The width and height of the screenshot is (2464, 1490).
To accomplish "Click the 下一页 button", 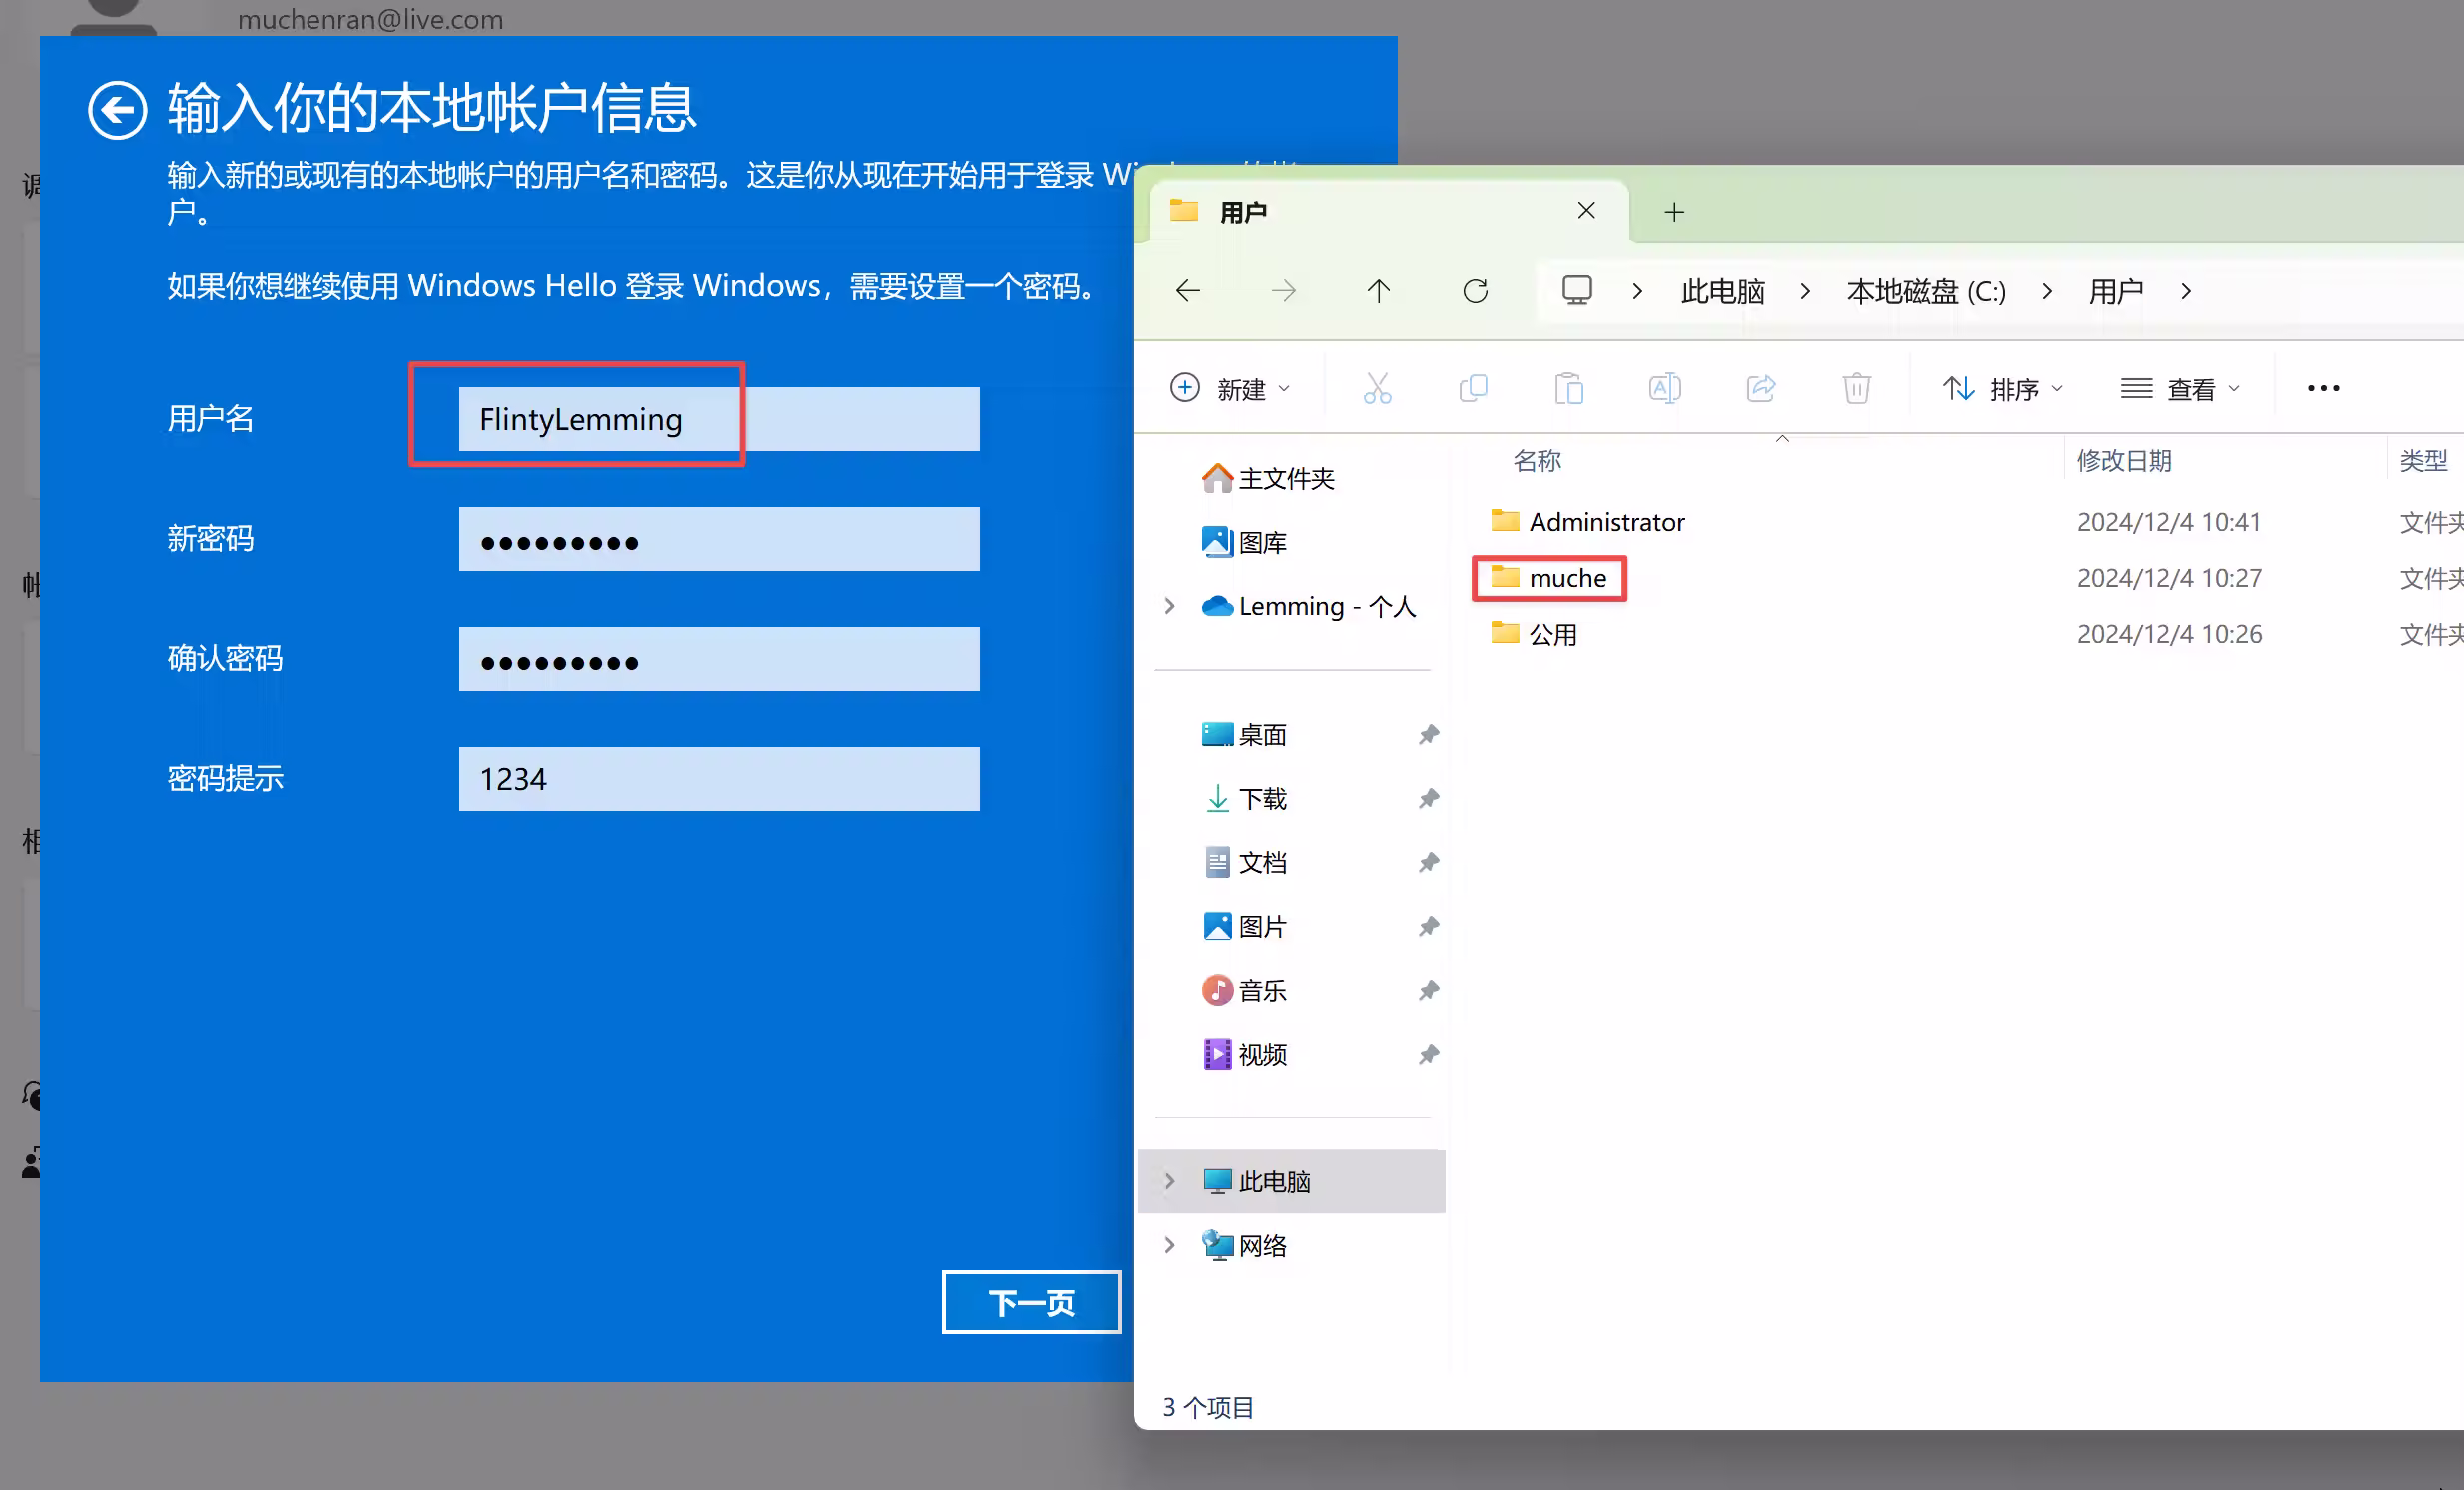I will [x=1031, y=1302].
